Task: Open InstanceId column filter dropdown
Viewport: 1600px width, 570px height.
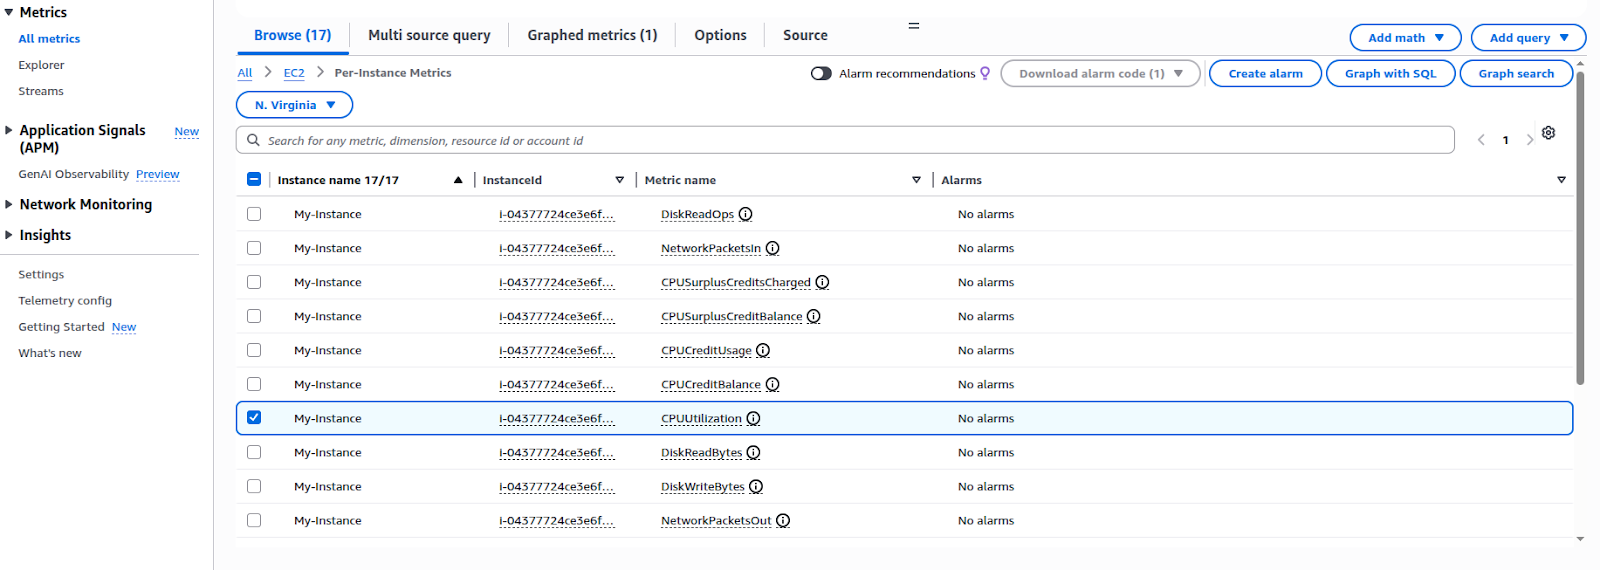Action: [x=620, y=180]
